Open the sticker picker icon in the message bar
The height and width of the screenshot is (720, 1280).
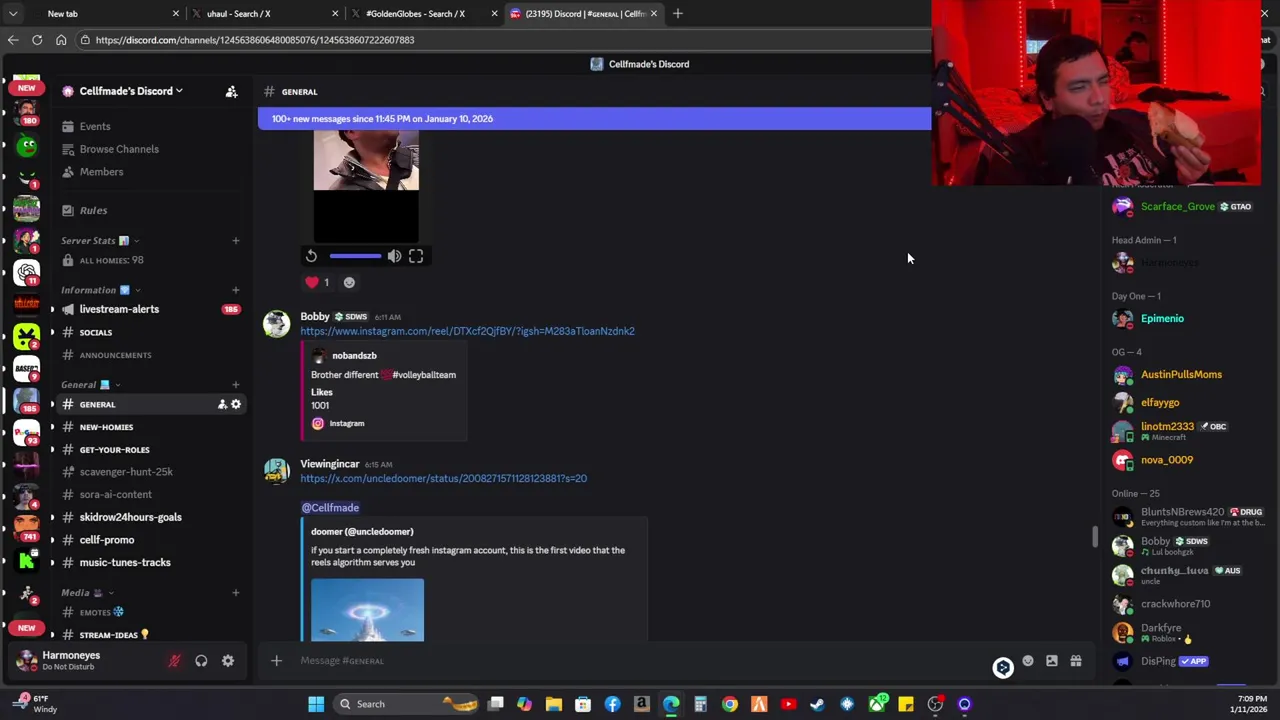(1051, 661)
